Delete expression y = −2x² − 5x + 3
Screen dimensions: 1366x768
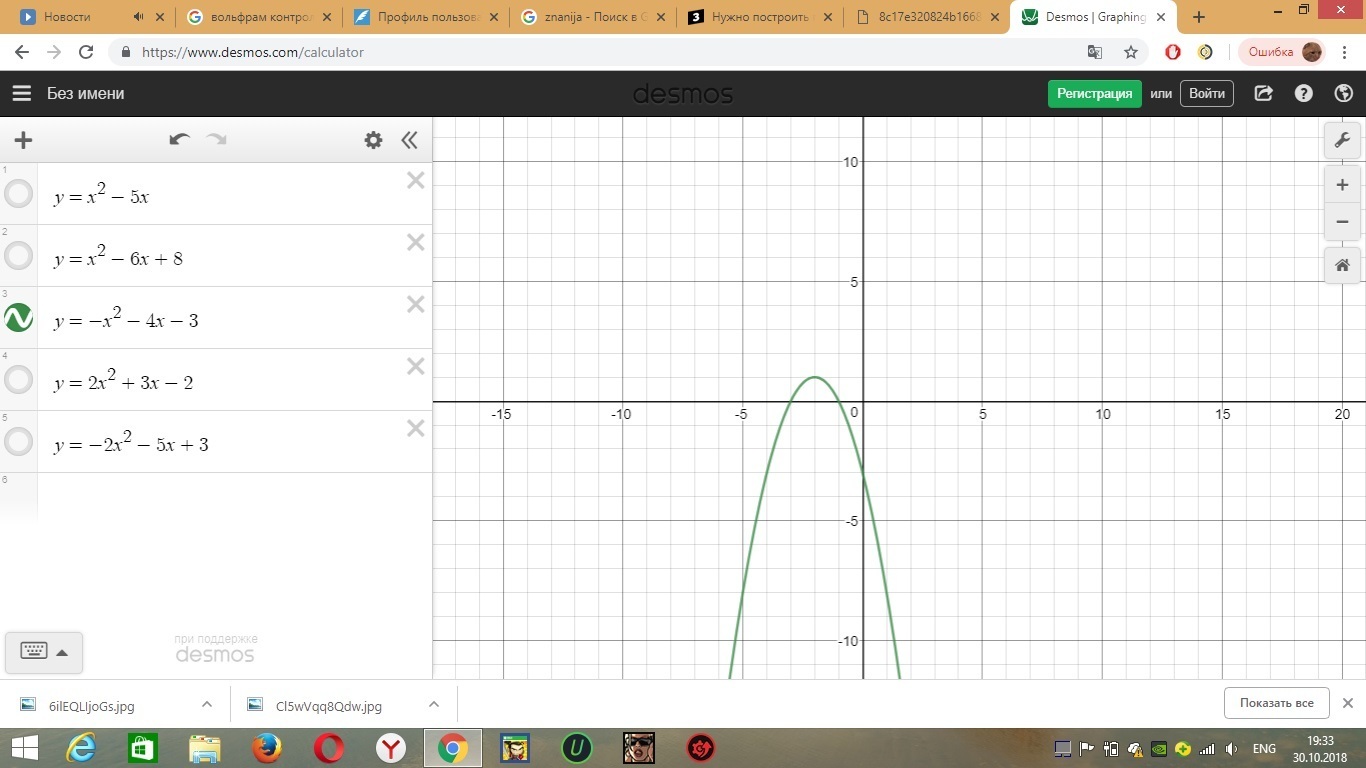[x=416, y=428]
